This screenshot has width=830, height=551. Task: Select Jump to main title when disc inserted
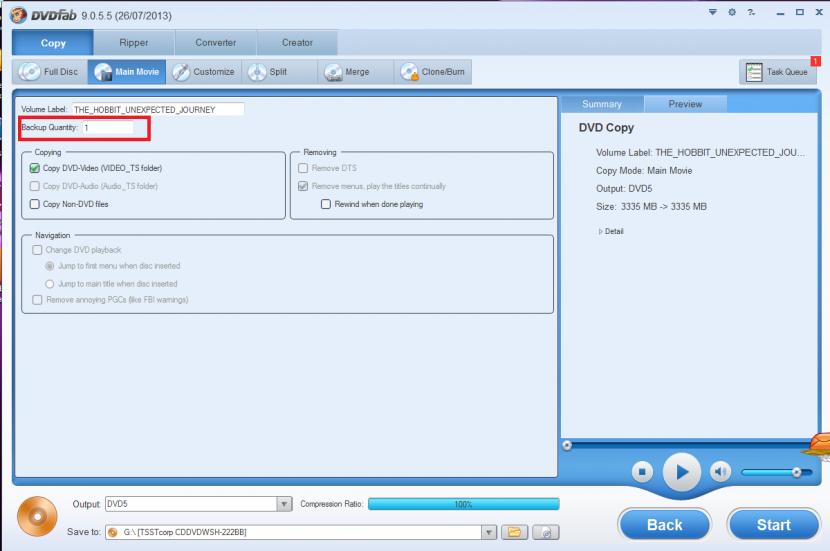tap(50, 284)
